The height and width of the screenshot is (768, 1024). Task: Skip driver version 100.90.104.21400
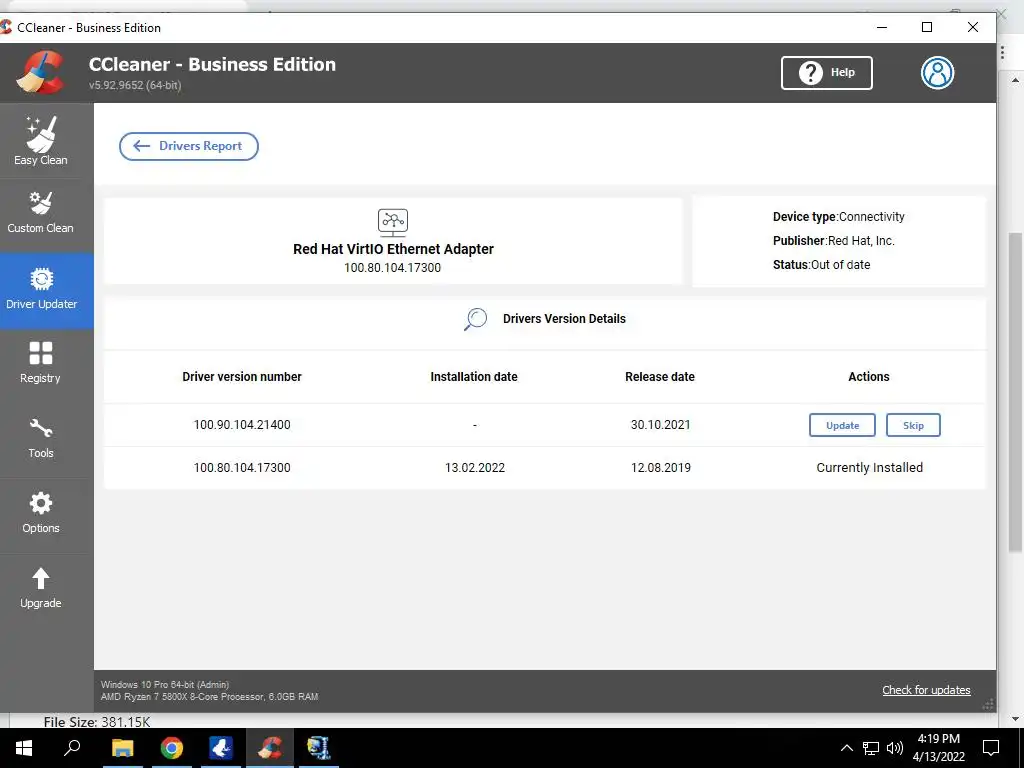[913, 425]
